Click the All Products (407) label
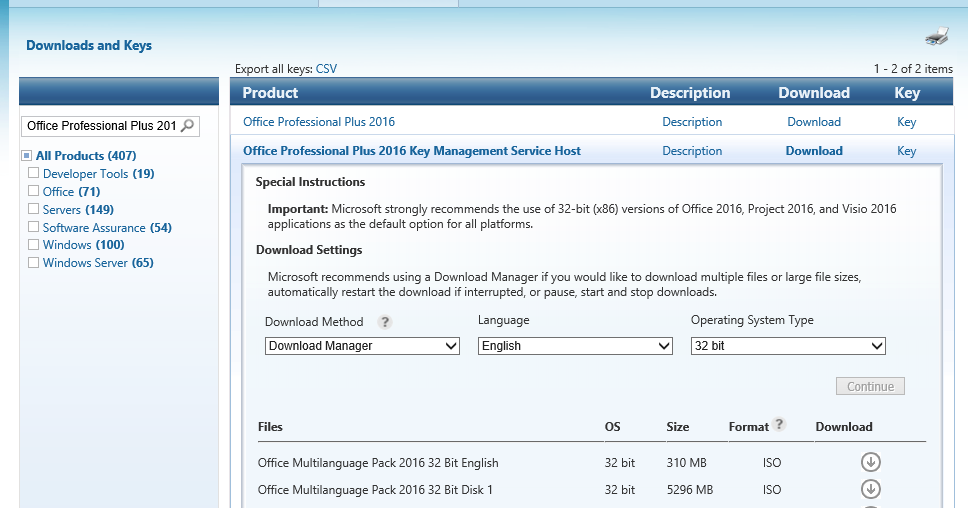 pyautogui.click(x=86, y=156)
